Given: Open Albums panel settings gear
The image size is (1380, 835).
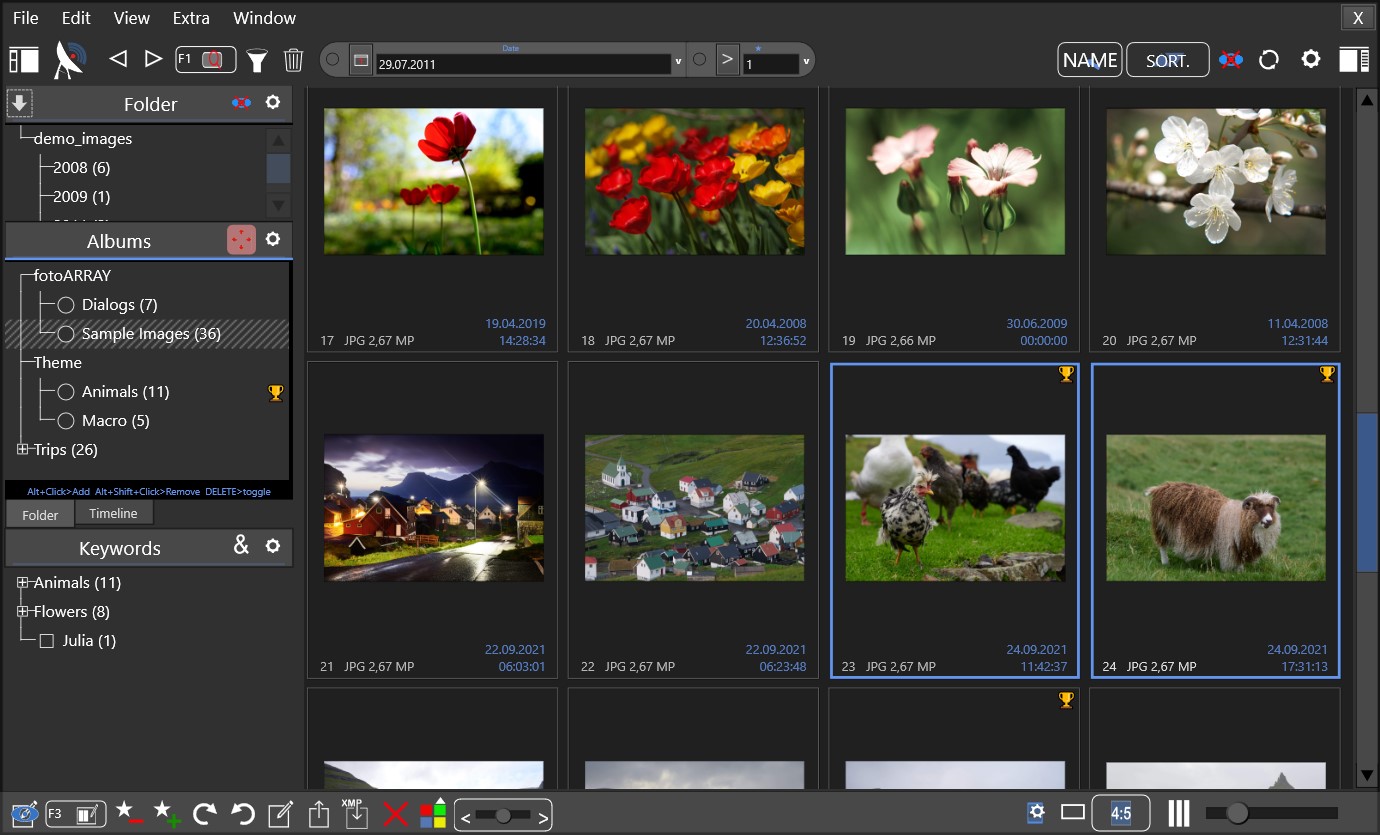Looking at the screenshot, I should [273, 239].
